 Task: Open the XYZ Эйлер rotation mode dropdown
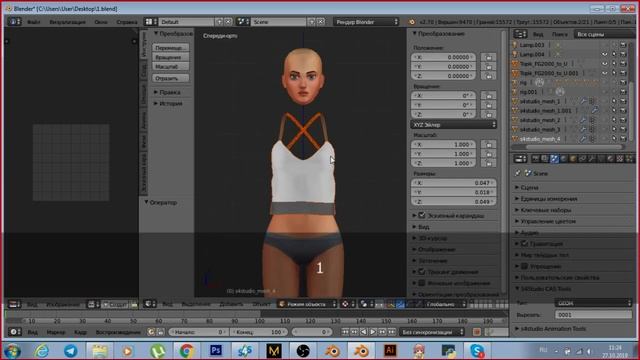click(453, 124)
